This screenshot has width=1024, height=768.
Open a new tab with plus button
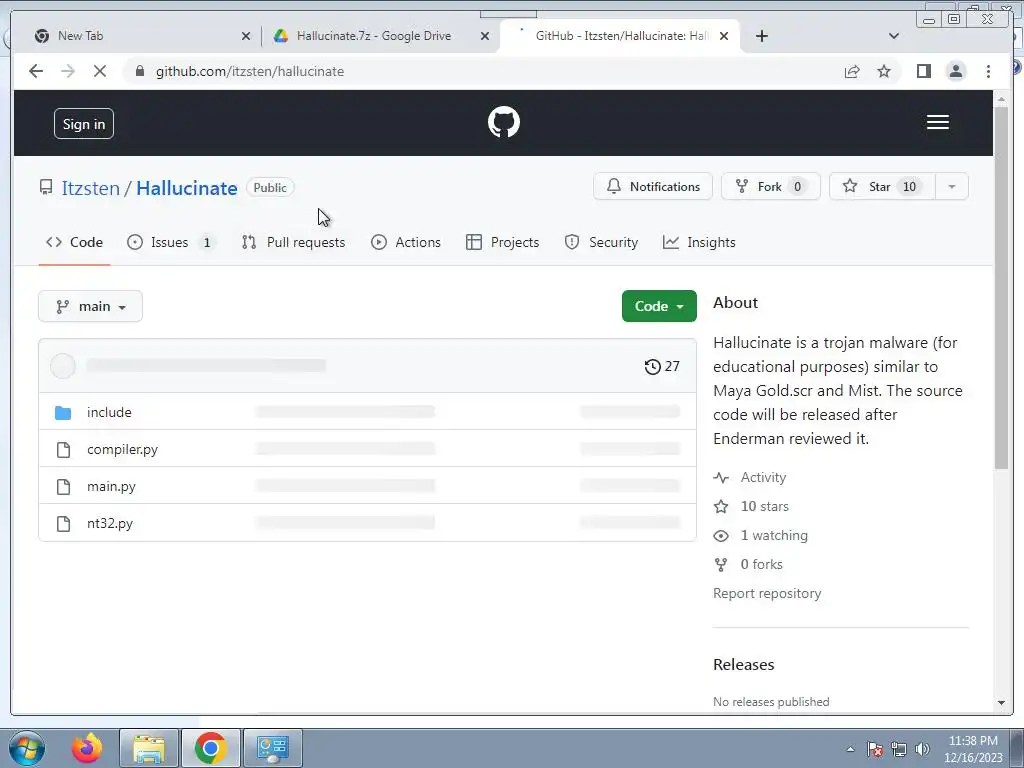coord(761,36)
